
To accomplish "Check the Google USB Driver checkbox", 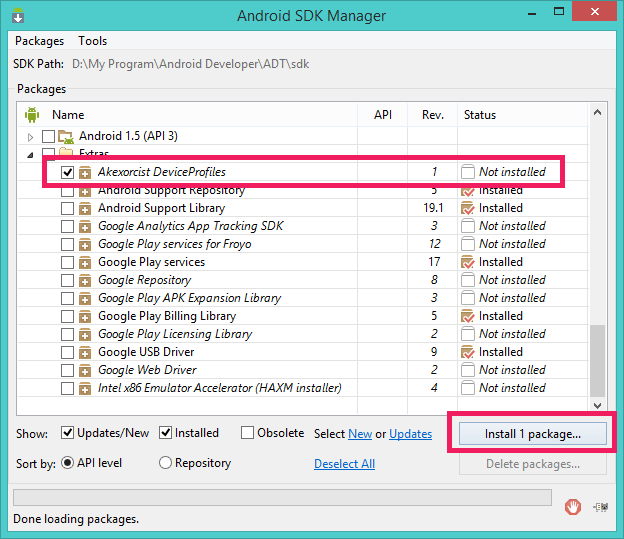I will point(67,352).
